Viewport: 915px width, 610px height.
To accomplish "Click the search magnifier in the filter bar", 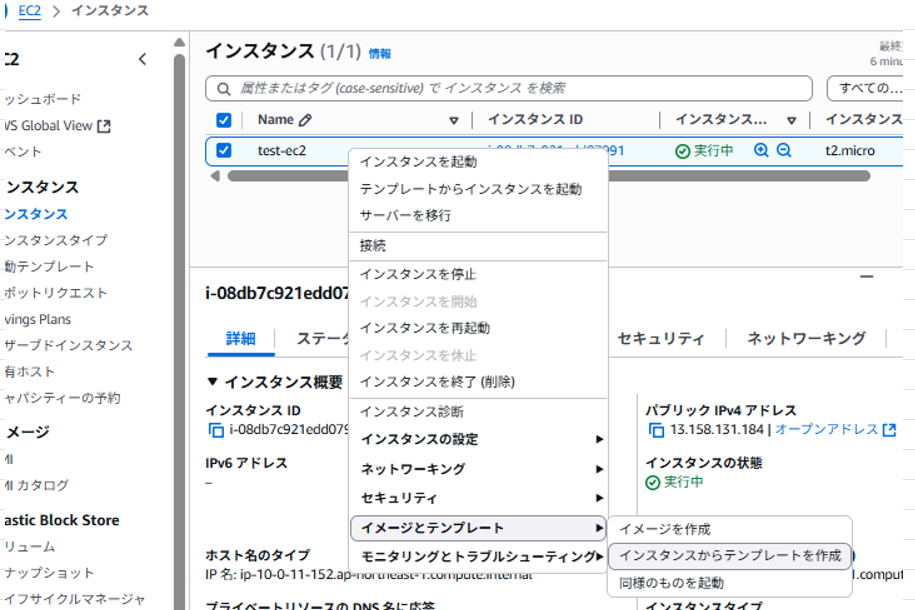I will [x=222, y=88].
